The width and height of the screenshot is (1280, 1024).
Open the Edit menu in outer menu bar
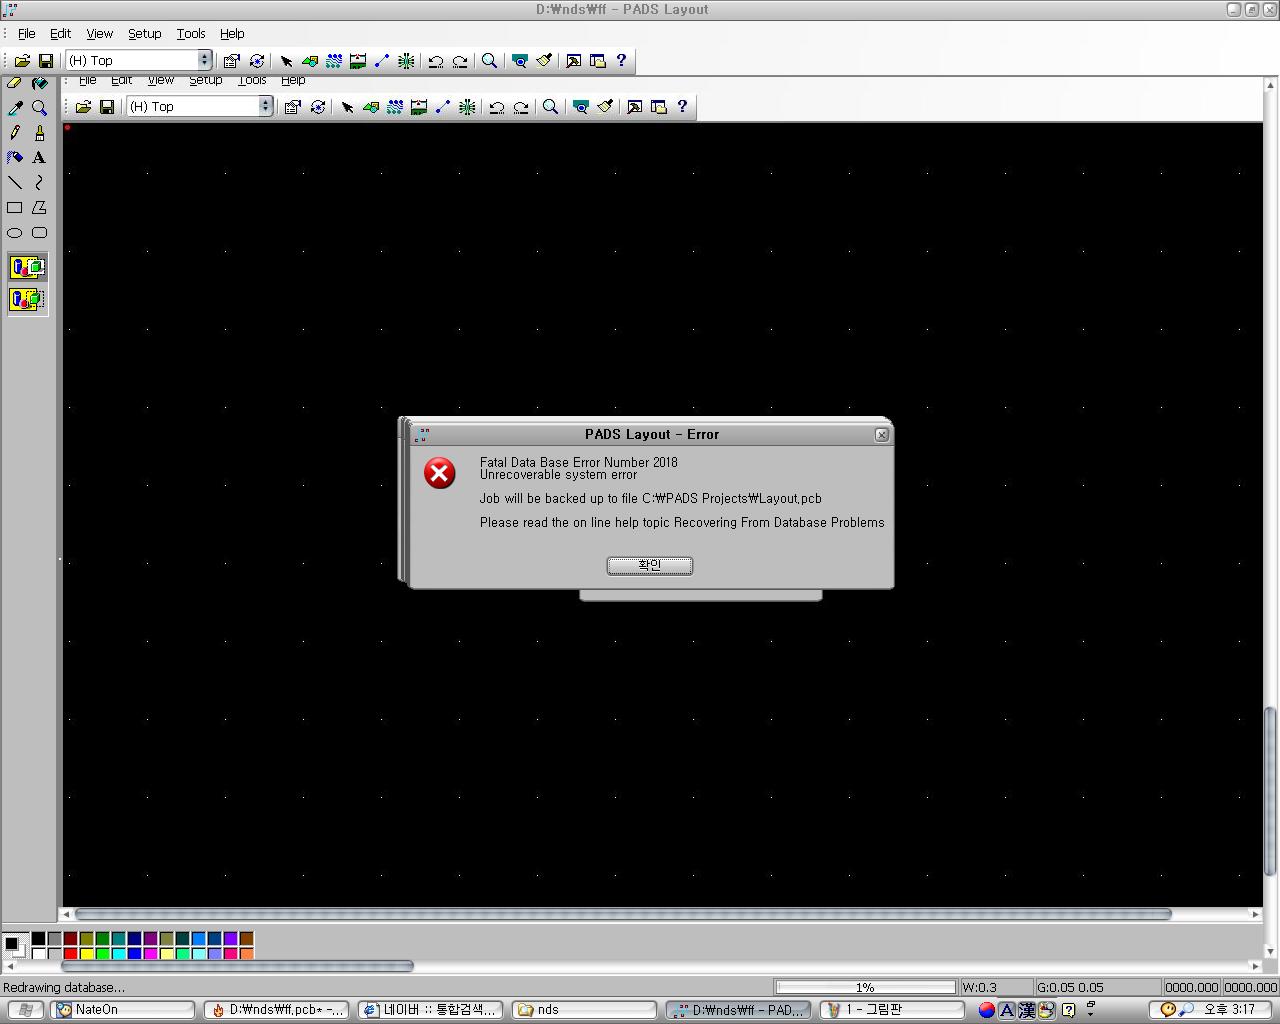(60, 33)
